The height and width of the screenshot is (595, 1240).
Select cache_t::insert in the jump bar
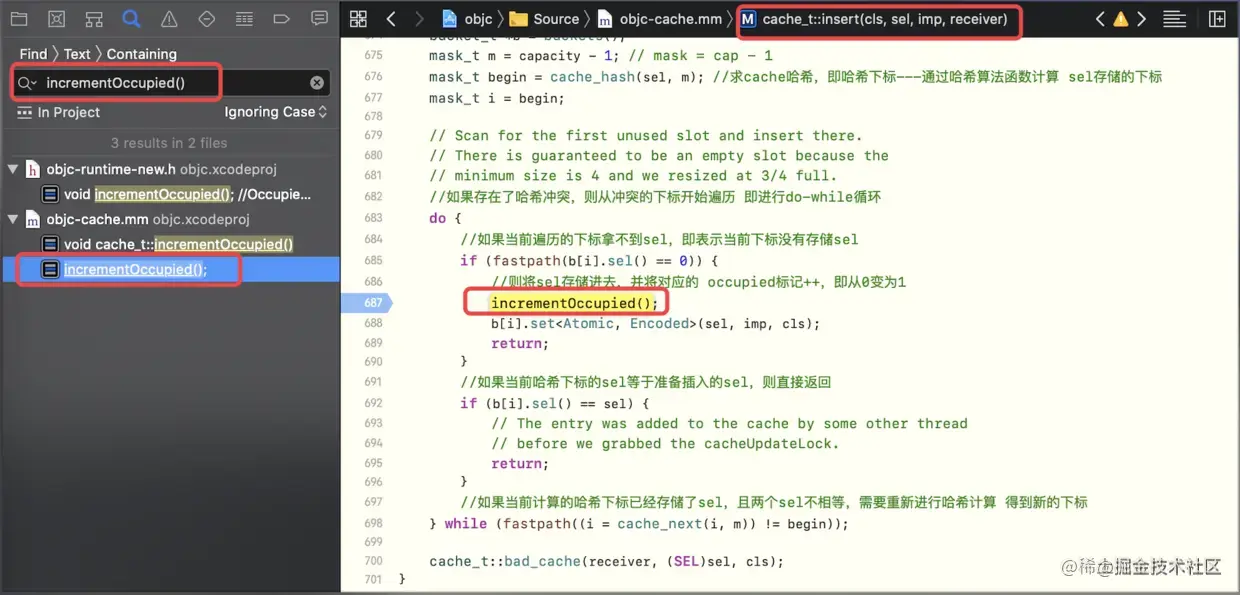(x=878, y=18)
